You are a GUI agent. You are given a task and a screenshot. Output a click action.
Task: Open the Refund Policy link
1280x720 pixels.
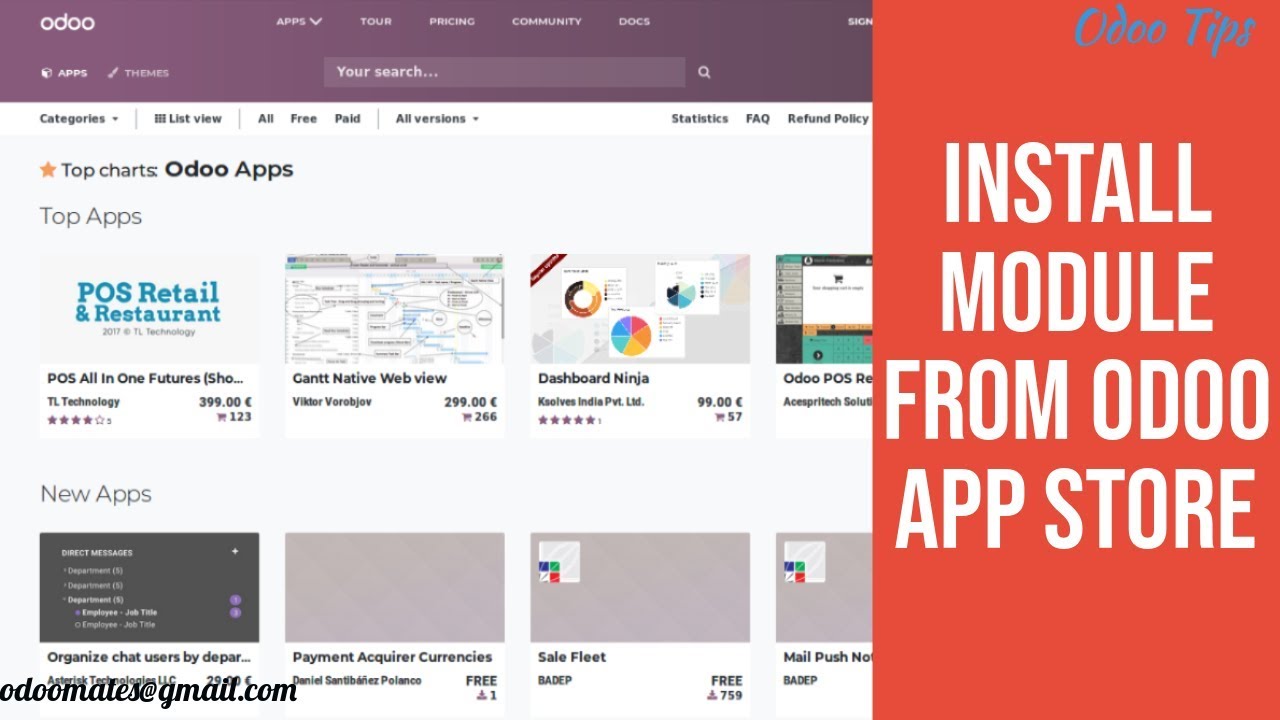(x=828, y=118)
